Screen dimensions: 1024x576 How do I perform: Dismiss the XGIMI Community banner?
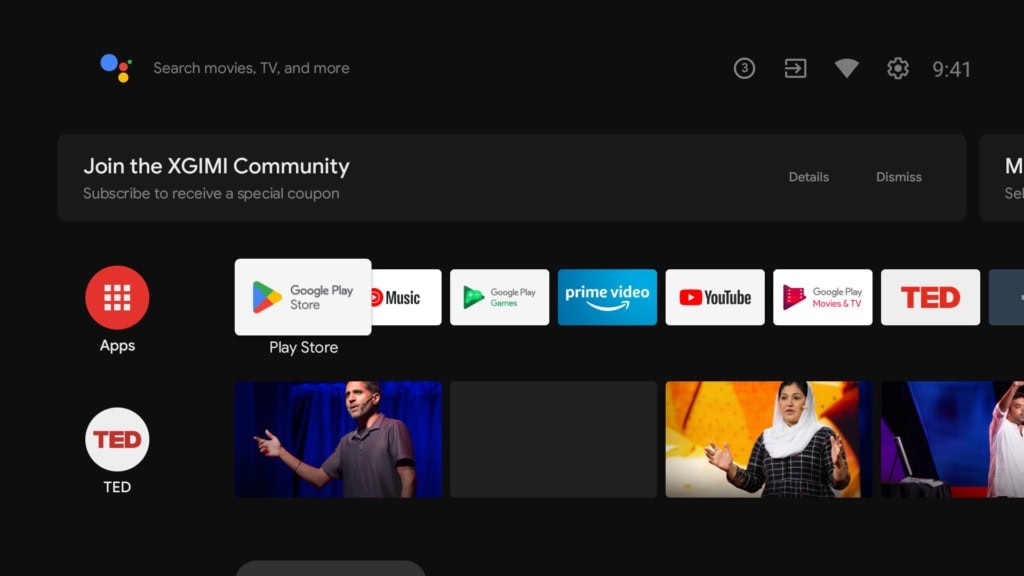[898, 177]
